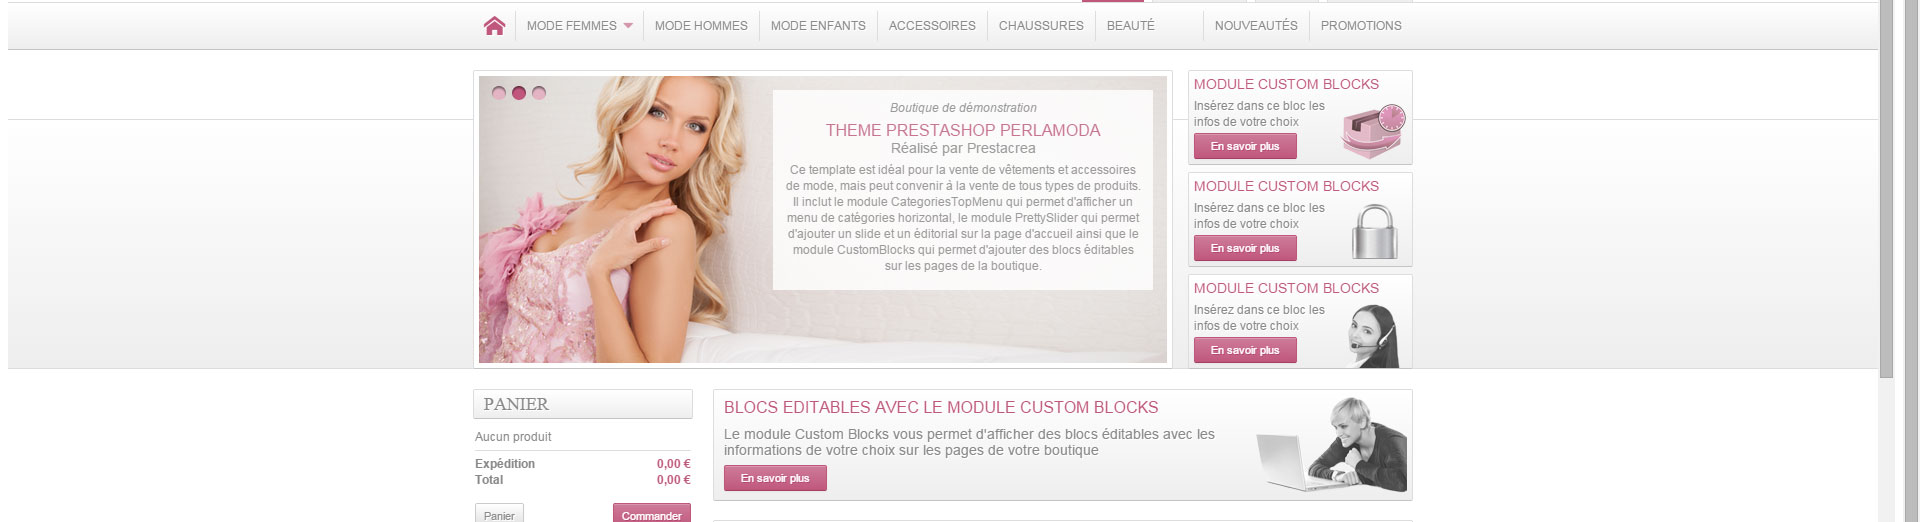Click the pink box with clock icon
1920x522 pixels.
(x=1374, y=131)
